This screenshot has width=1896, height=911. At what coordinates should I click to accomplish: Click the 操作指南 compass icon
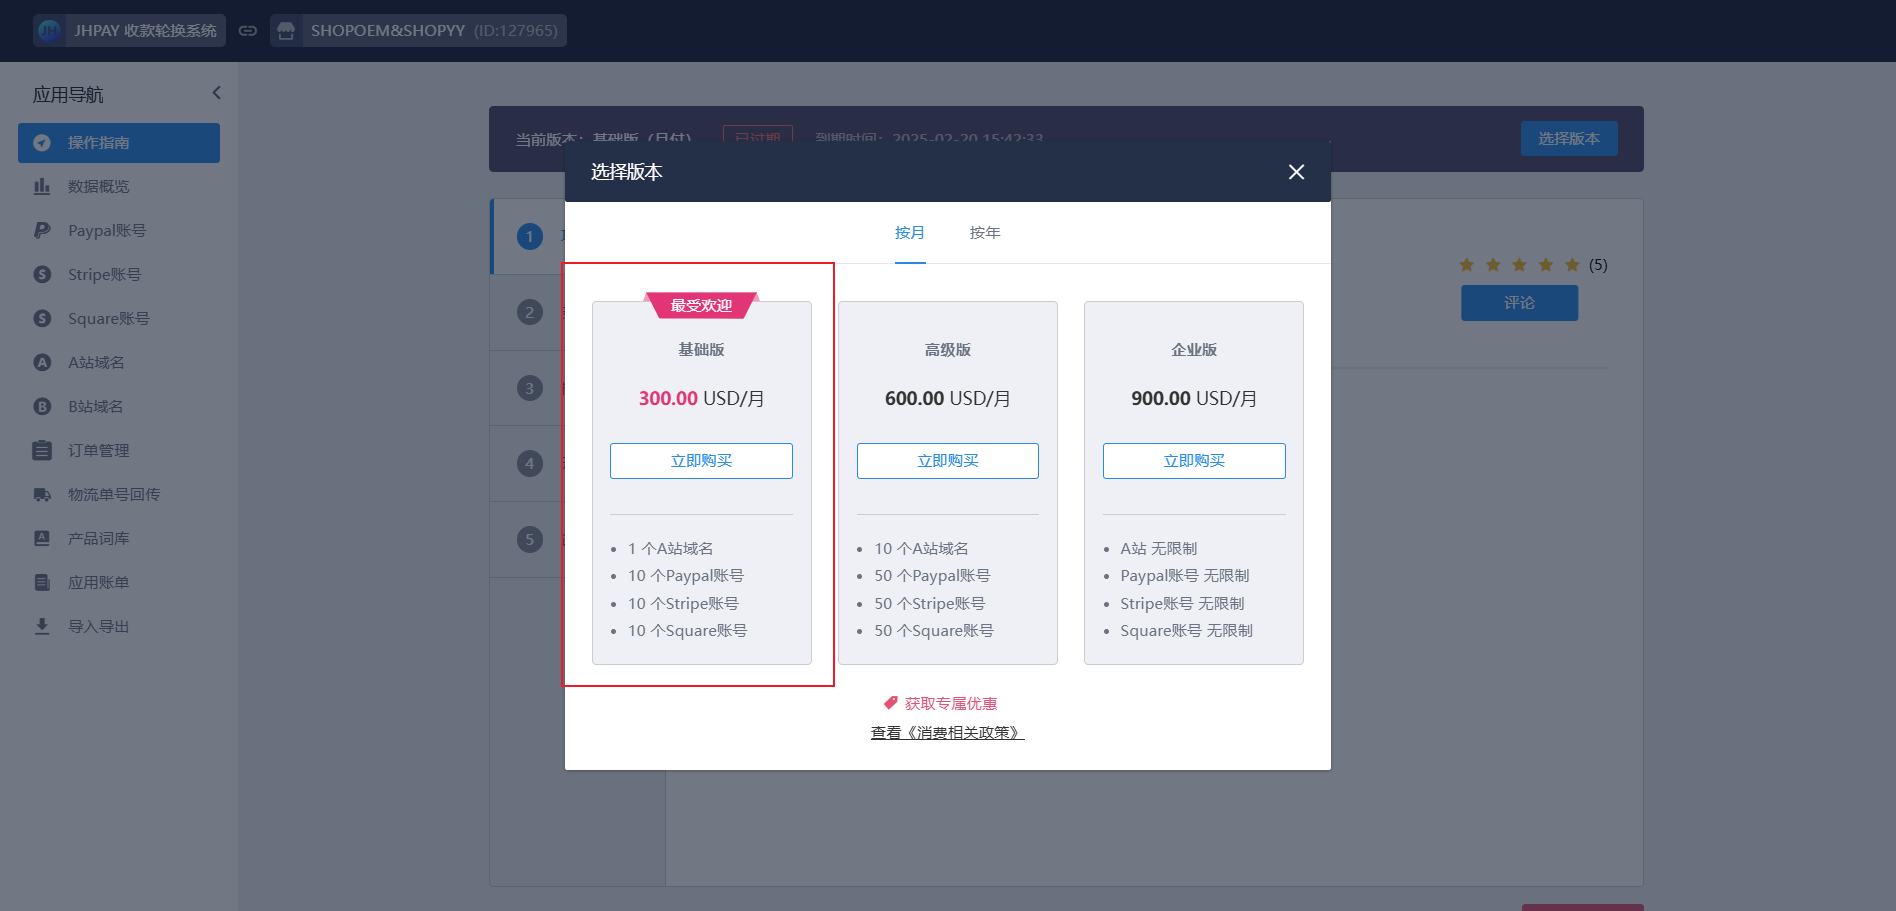[42, 143]
